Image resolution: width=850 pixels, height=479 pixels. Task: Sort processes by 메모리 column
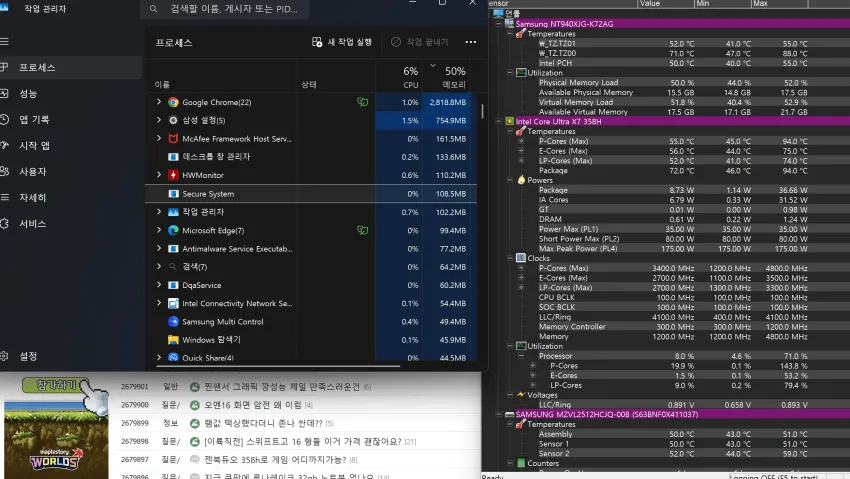(x=447, y=76)
